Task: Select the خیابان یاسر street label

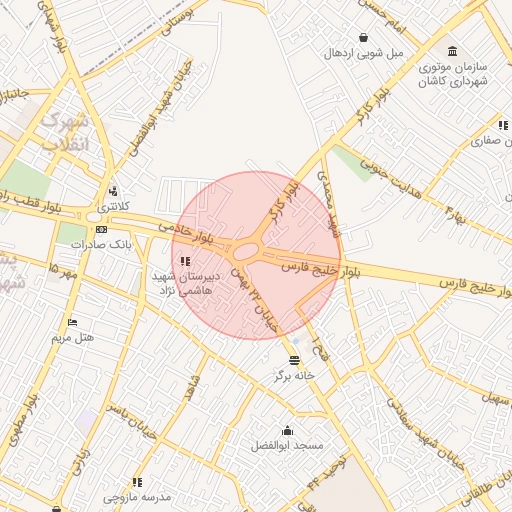Action: pos(131,422)
